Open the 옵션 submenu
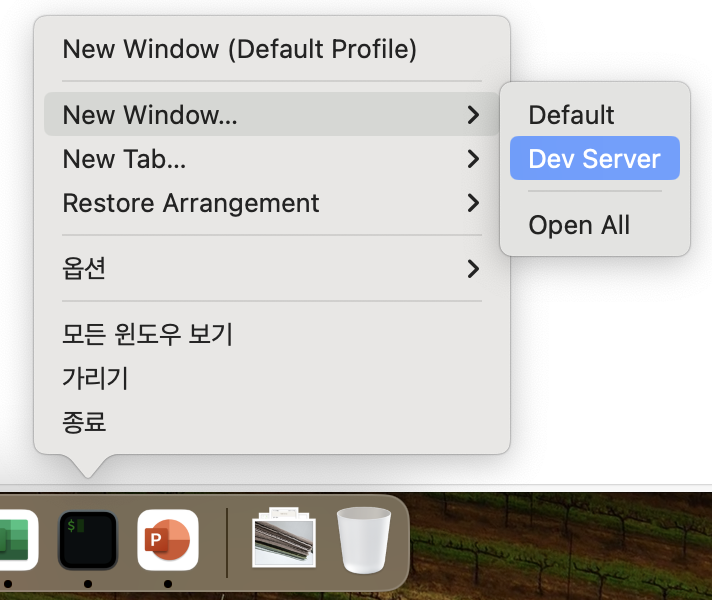712x600 pixels. coord(272,268)
